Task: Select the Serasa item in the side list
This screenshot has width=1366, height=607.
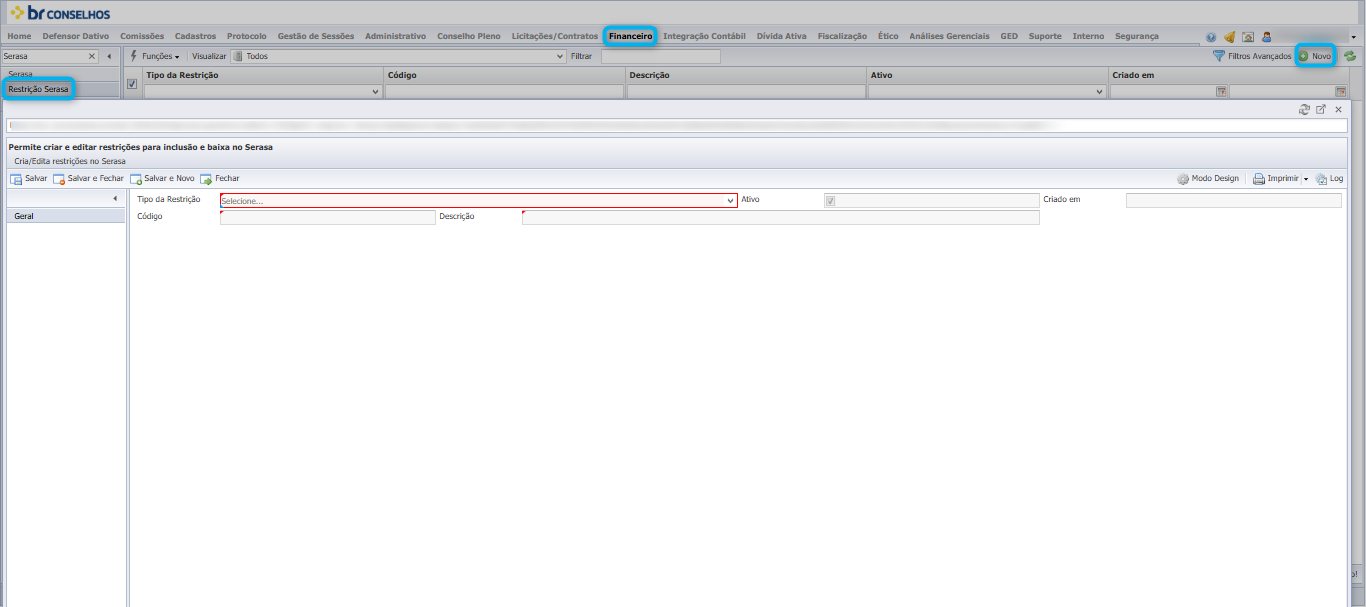Action: point(60,74)
